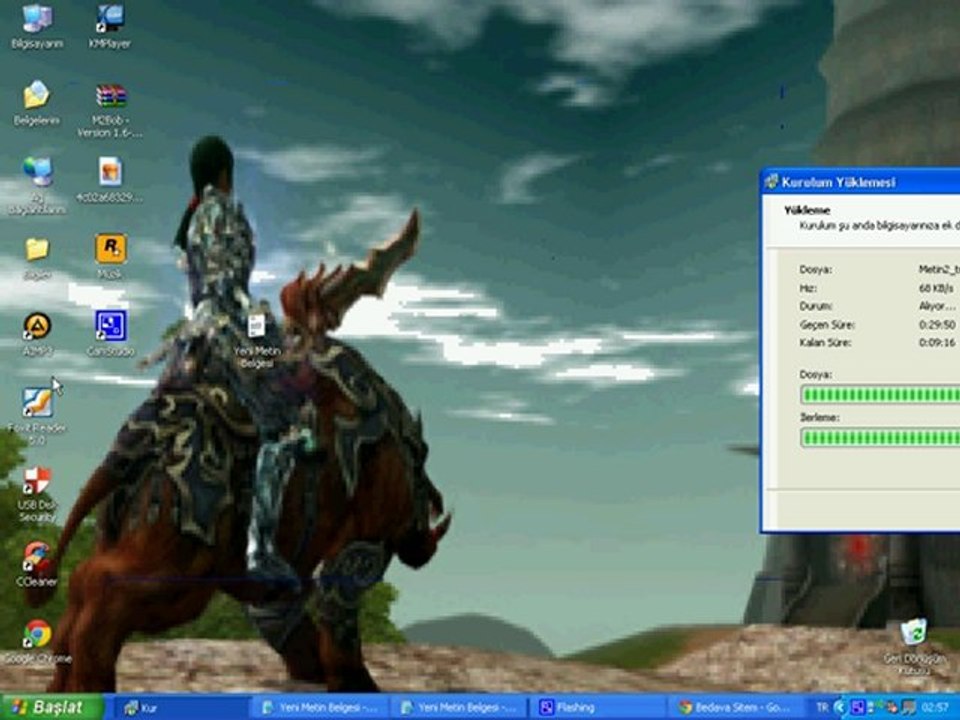The width and height of the screenshot is (960, 720).
Task: Switch to Bedava Siteni Chrome taskbar window
Action: pos(737,708)
